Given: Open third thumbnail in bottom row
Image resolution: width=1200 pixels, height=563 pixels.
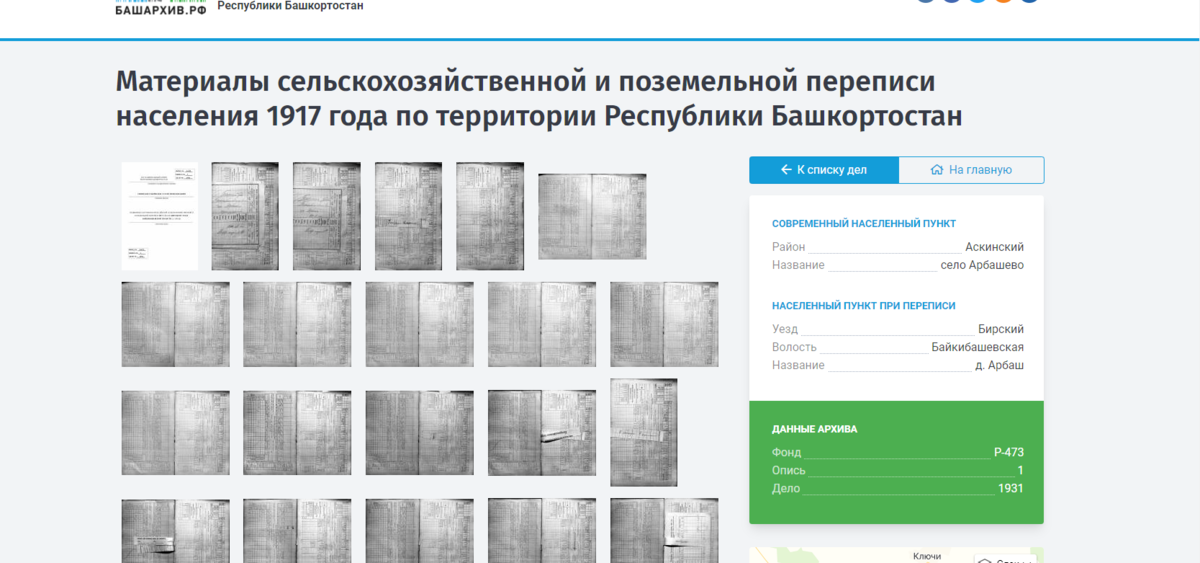Looking at the screenshot, I should click(419, 531).
